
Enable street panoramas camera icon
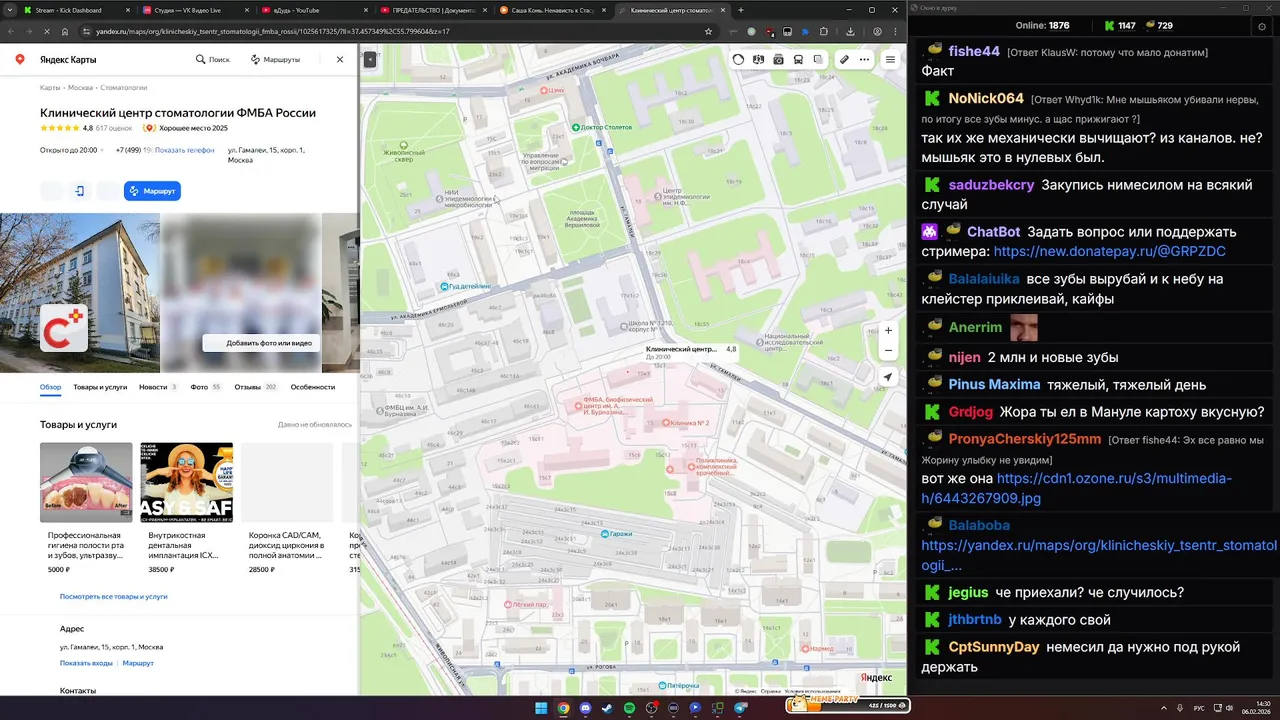point(779,59)
